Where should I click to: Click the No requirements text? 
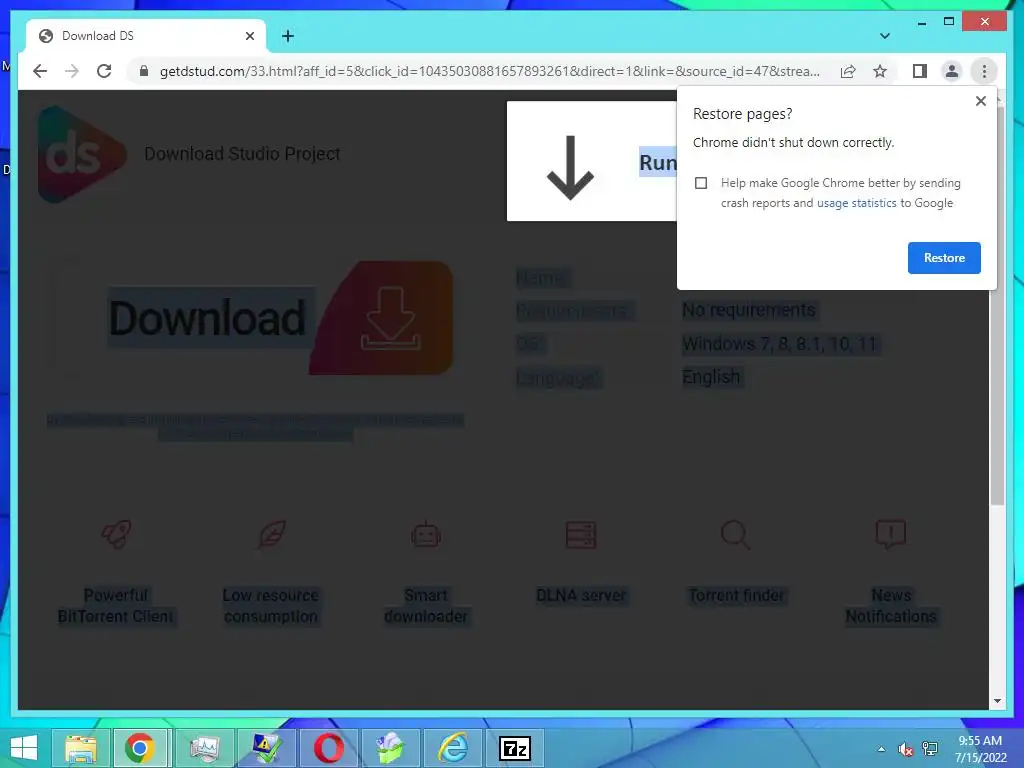pyautogui.click(x=748, y=310)
